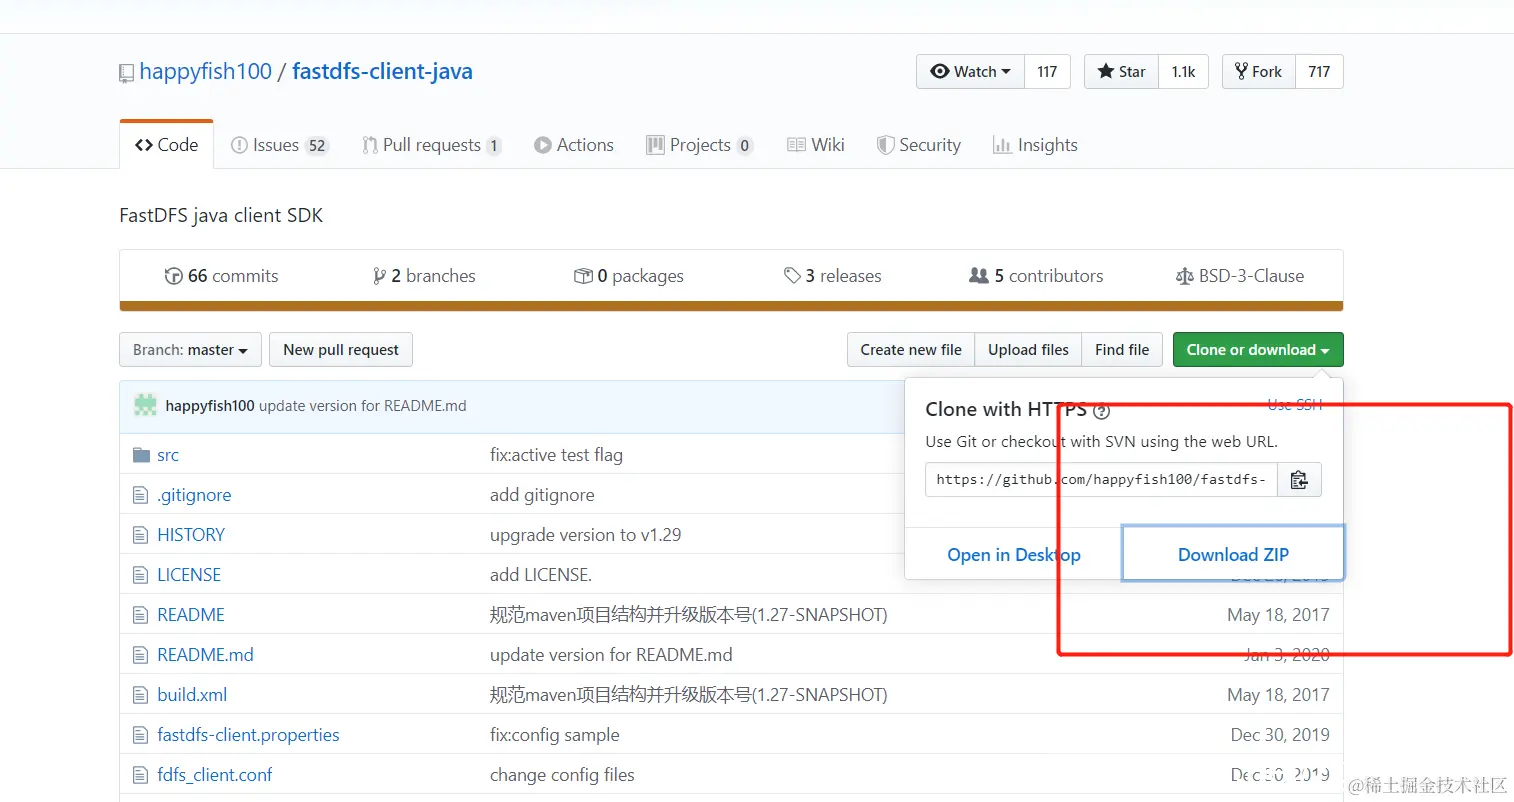Open the Pull requests tab

point(432,145)
